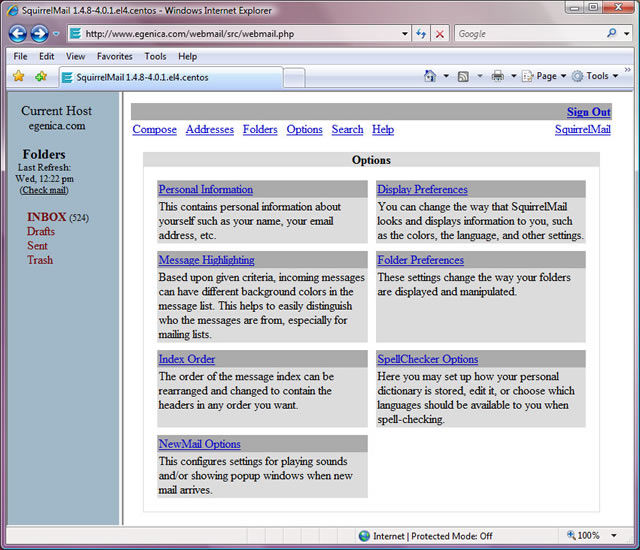Click the Internet zone globe status icon
Screen dimensions: 640x550
click(364, 536)
